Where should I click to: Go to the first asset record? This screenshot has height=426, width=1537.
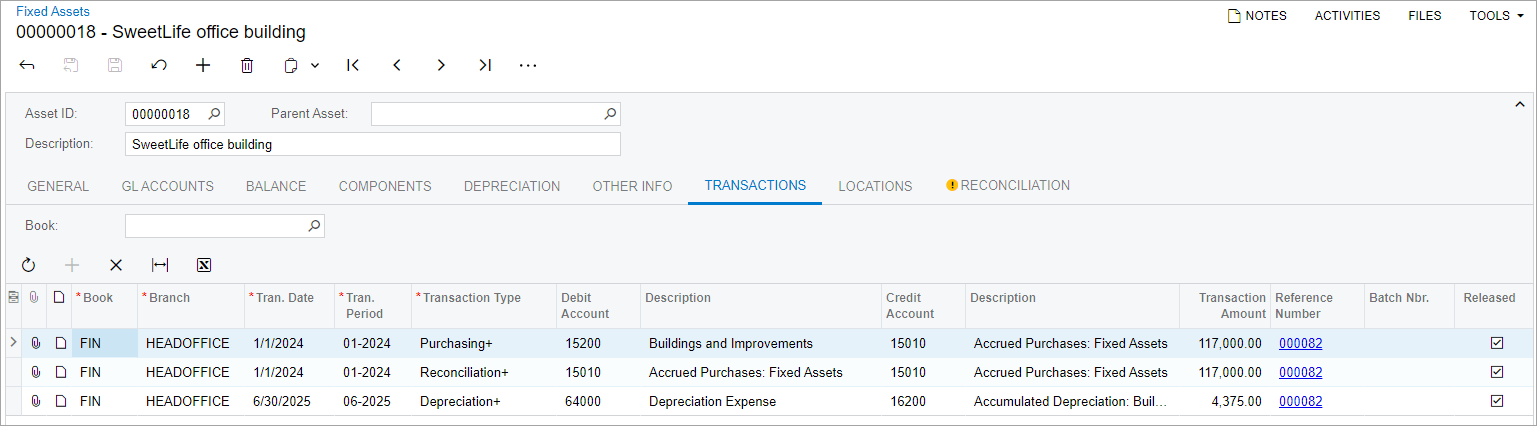point(353,65)
